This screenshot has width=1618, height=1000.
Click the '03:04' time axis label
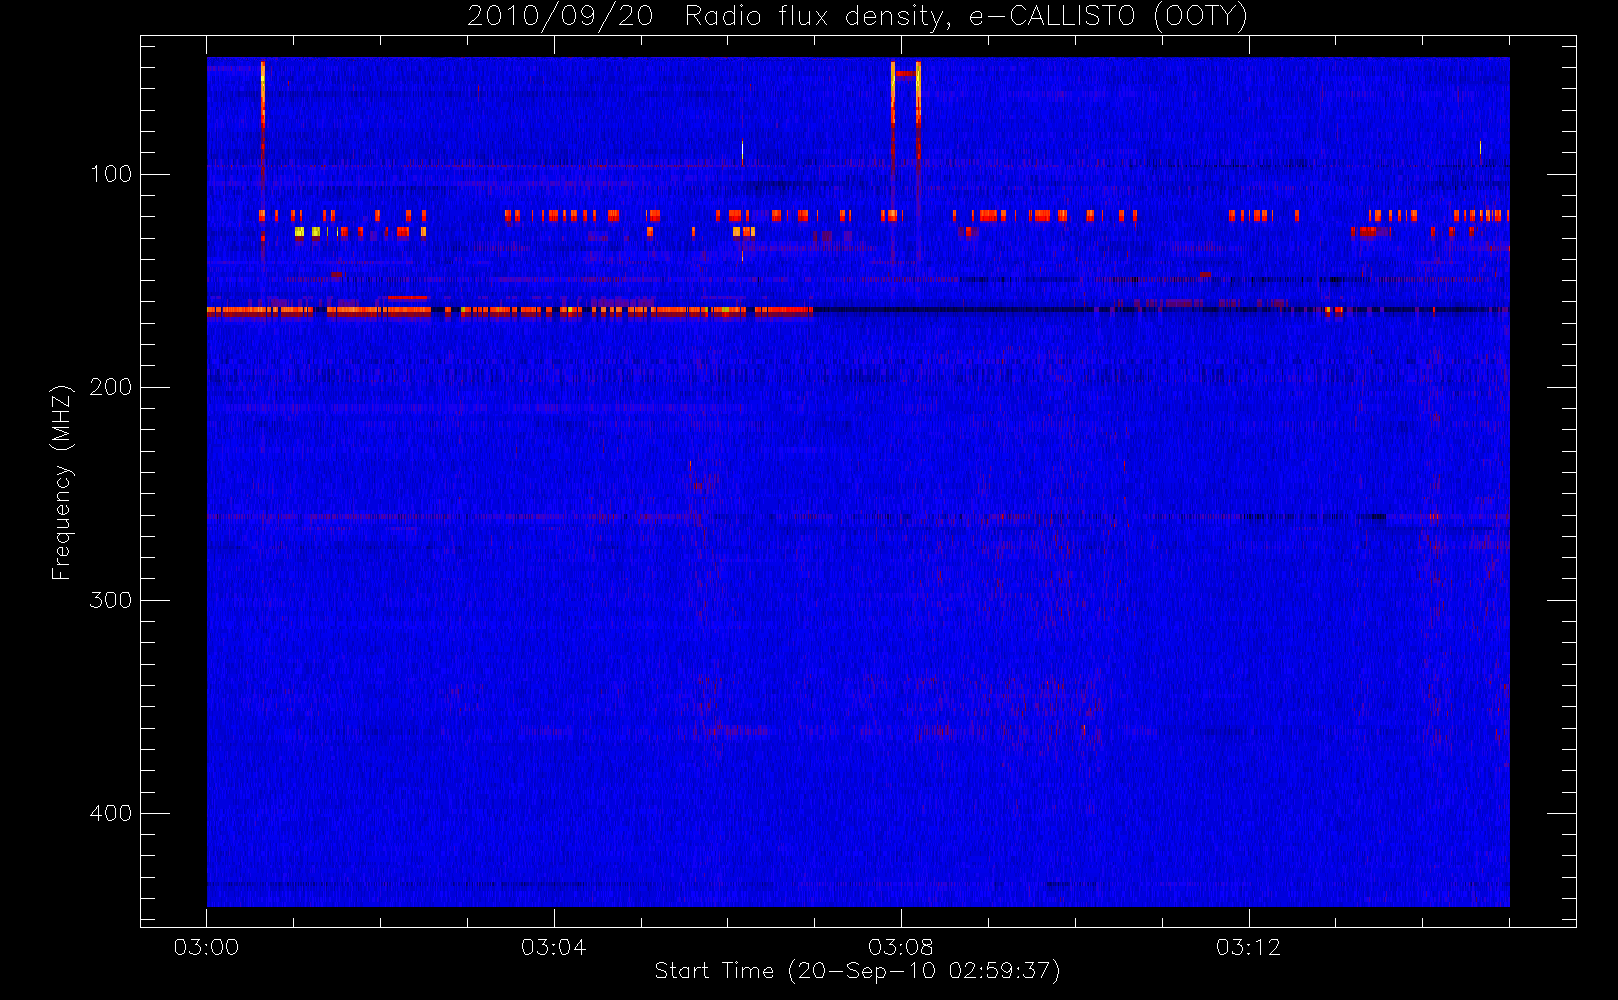[553, 947]
